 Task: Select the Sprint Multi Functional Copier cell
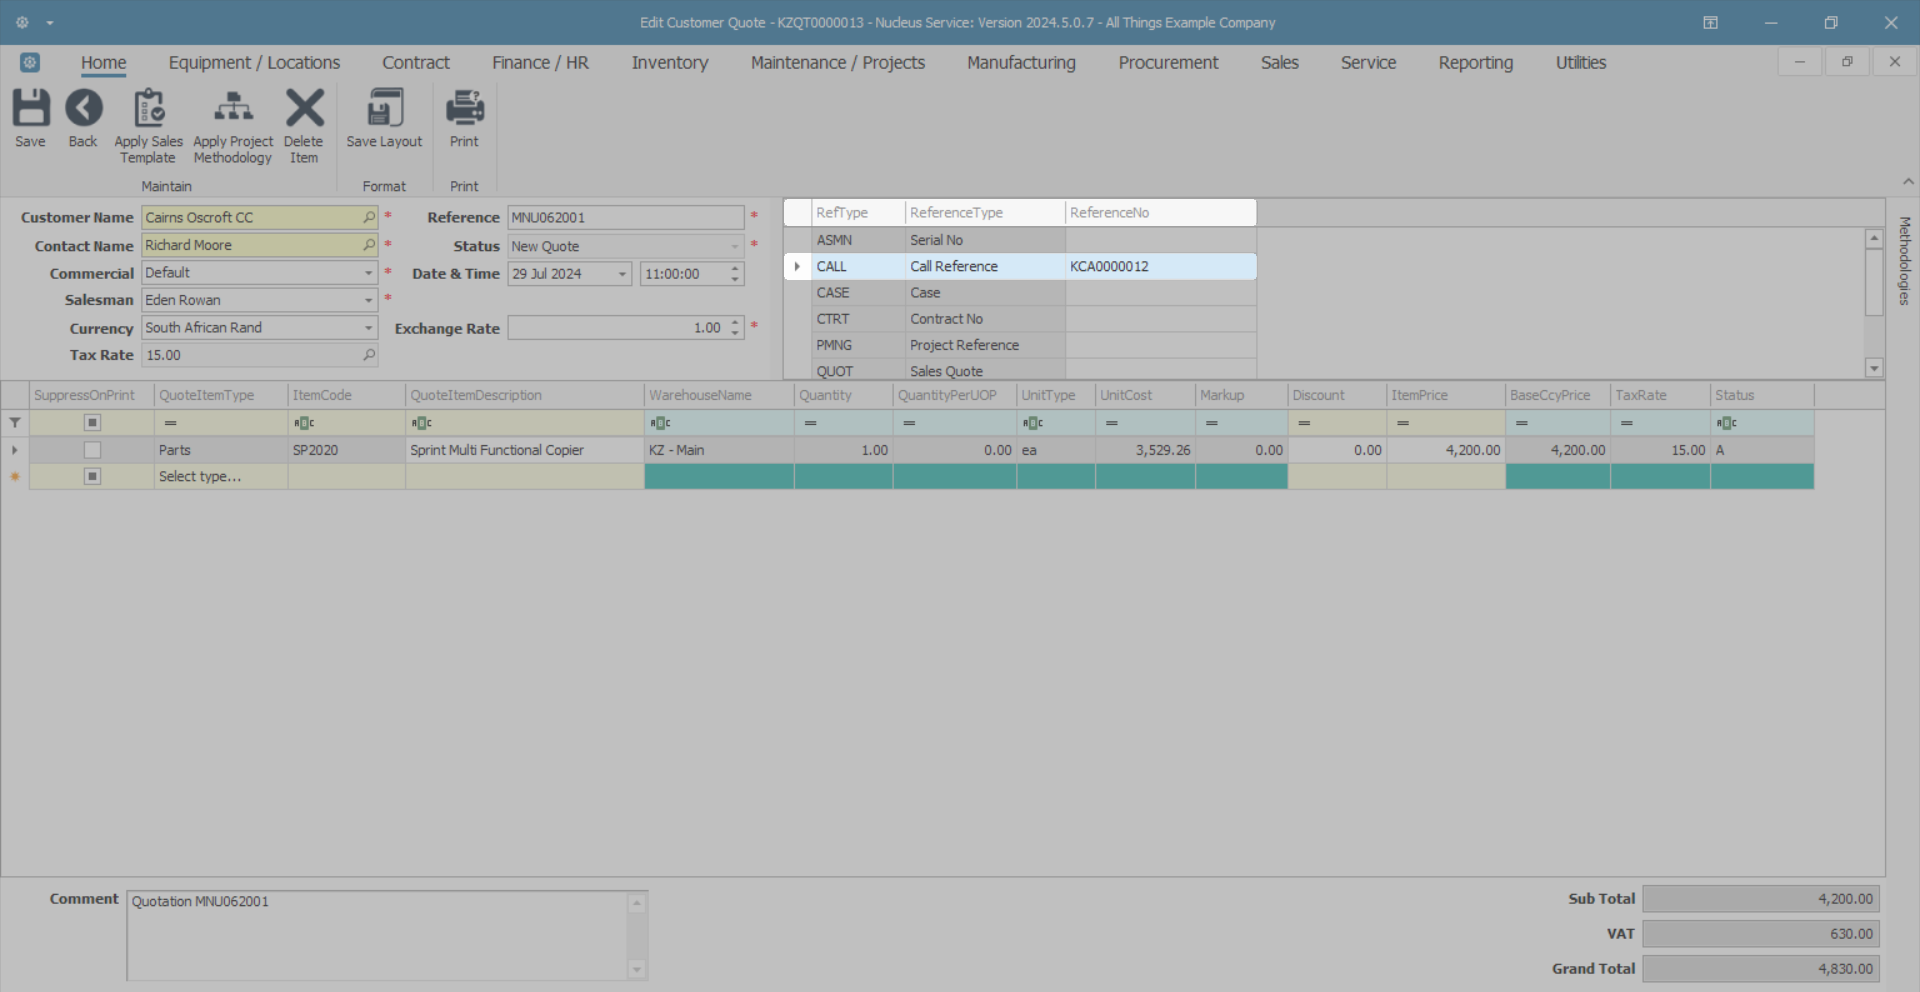click(524, 450)
